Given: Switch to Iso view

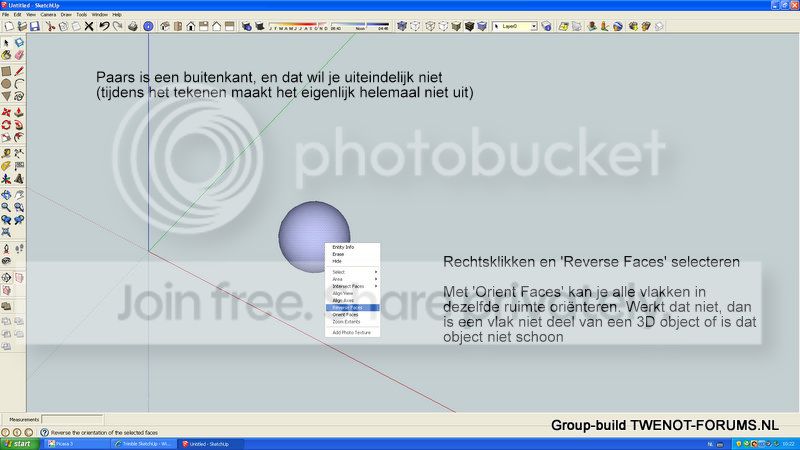Looking at the screenshot, I should tap(164, 26).
